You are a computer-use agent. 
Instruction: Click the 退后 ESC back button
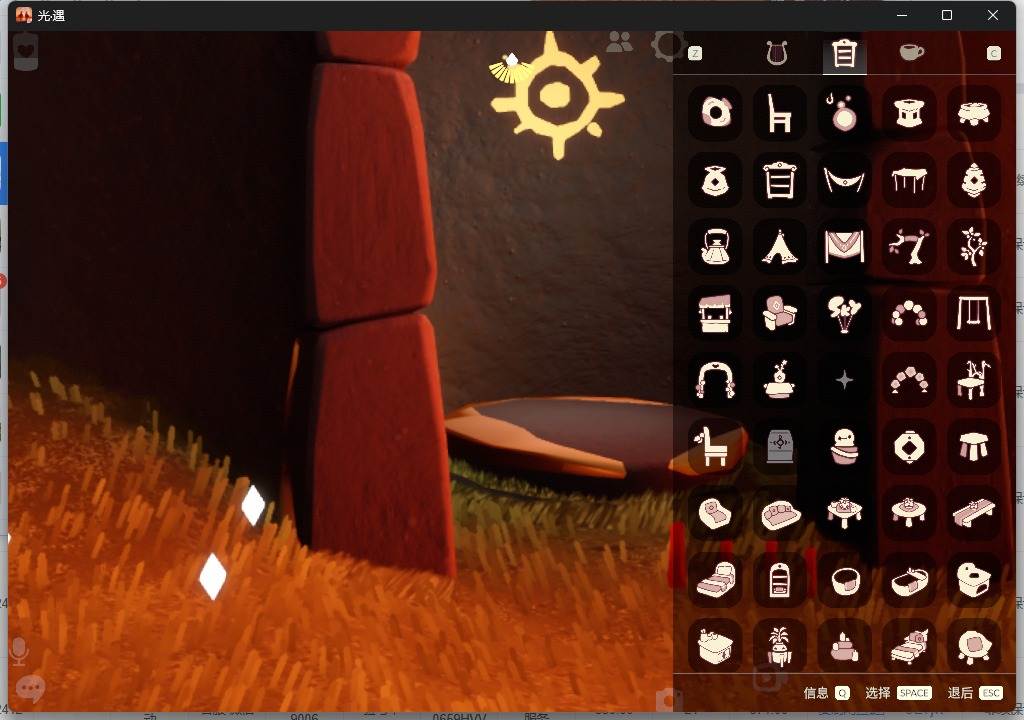tap(974, 693)
